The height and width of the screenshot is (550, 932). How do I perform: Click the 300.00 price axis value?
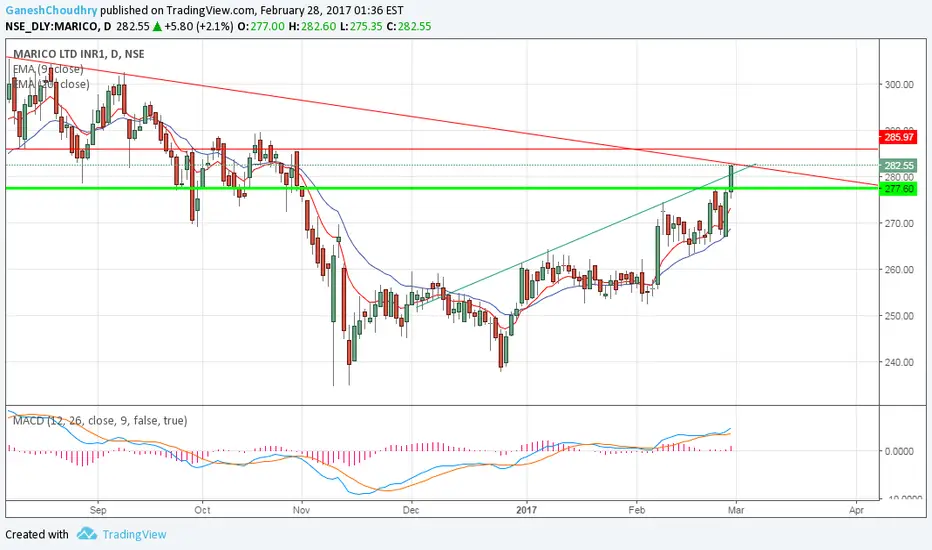(899, 84)
